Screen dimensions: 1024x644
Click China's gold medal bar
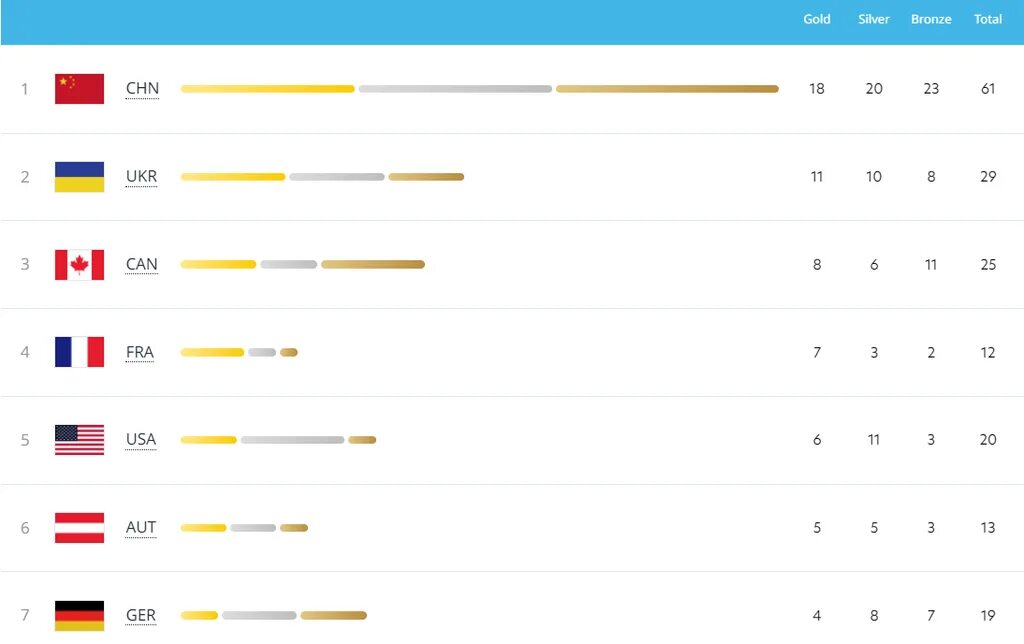point(267,89)
